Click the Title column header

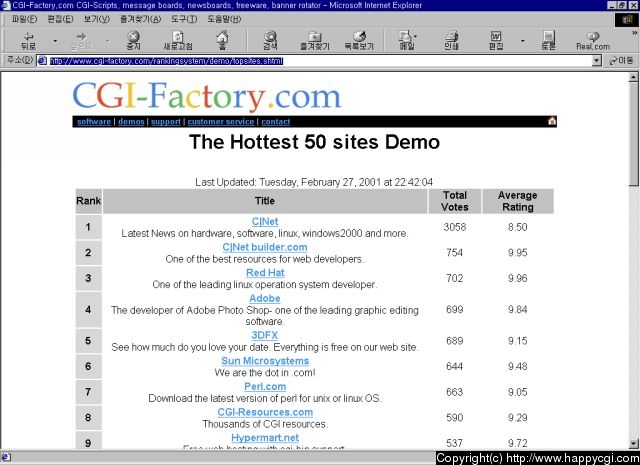point(265,201)
